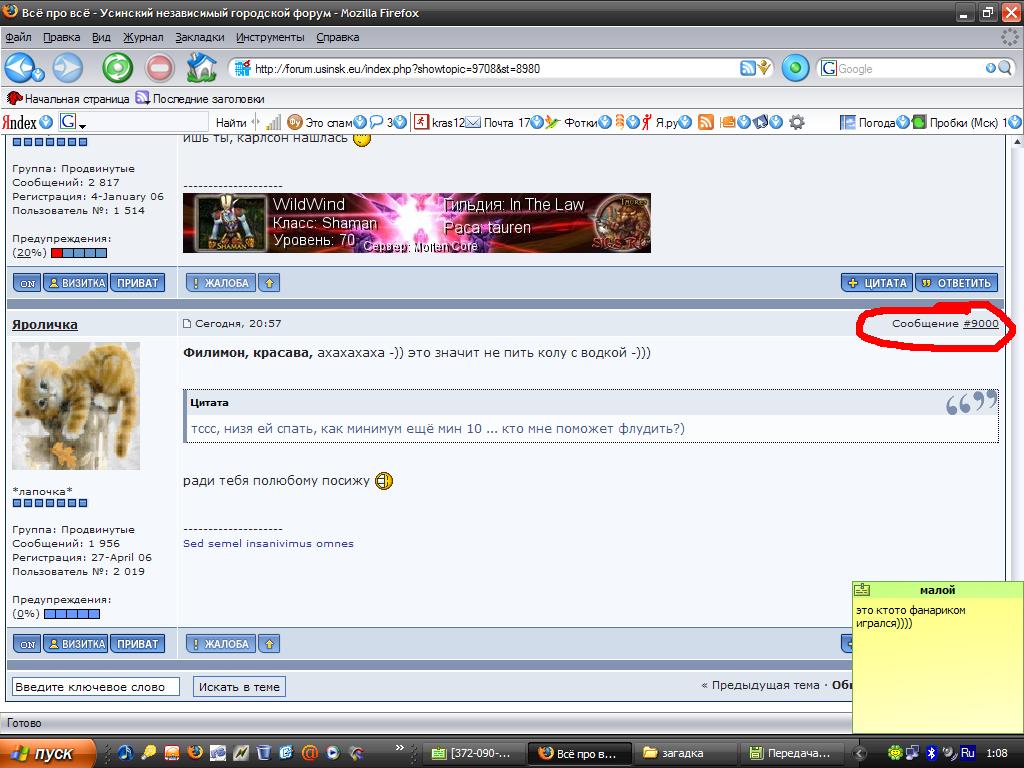Image resolution: width=1024 pixels, height=768 pixels.
Task: Open the Закладки menu
Action: (x=199, y=37)
